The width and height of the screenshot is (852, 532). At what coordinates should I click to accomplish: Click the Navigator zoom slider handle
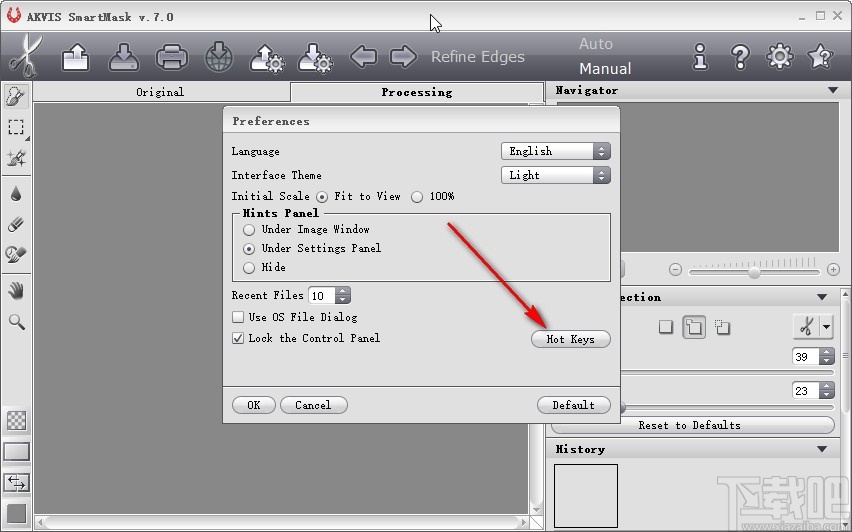pos(754,271)
